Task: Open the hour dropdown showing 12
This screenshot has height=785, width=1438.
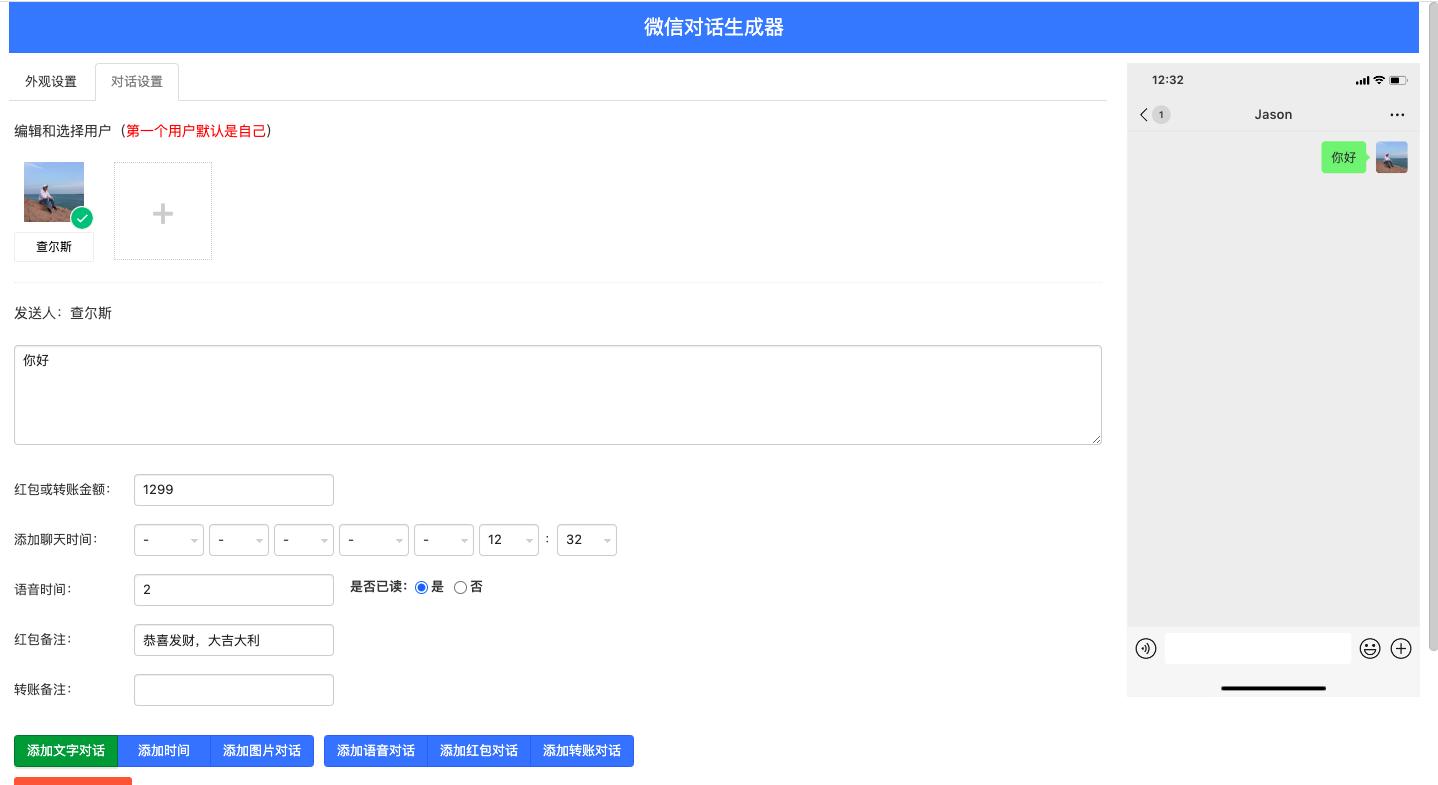Action: (x=509, y=539)
